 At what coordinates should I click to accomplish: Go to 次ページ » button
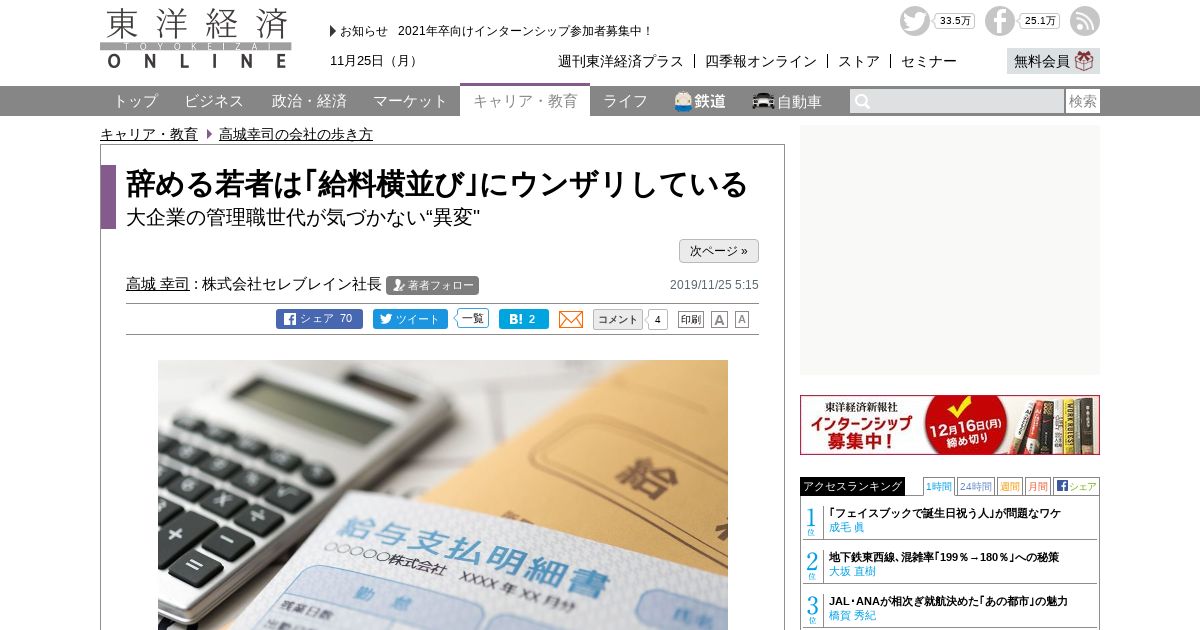pyautogui.click(x=719, y=251)
